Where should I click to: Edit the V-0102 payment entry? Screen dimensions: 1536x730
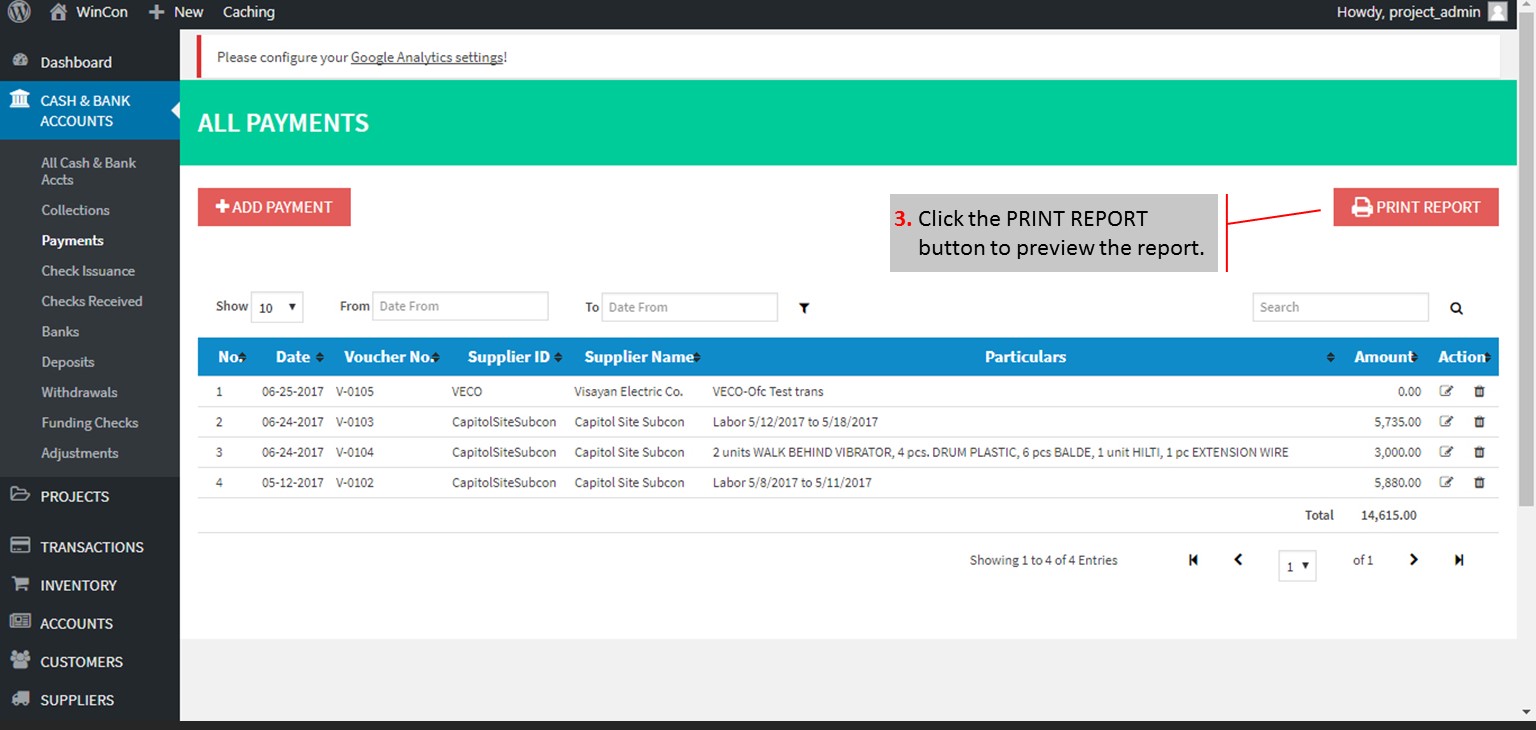(x=1446, y=483)
